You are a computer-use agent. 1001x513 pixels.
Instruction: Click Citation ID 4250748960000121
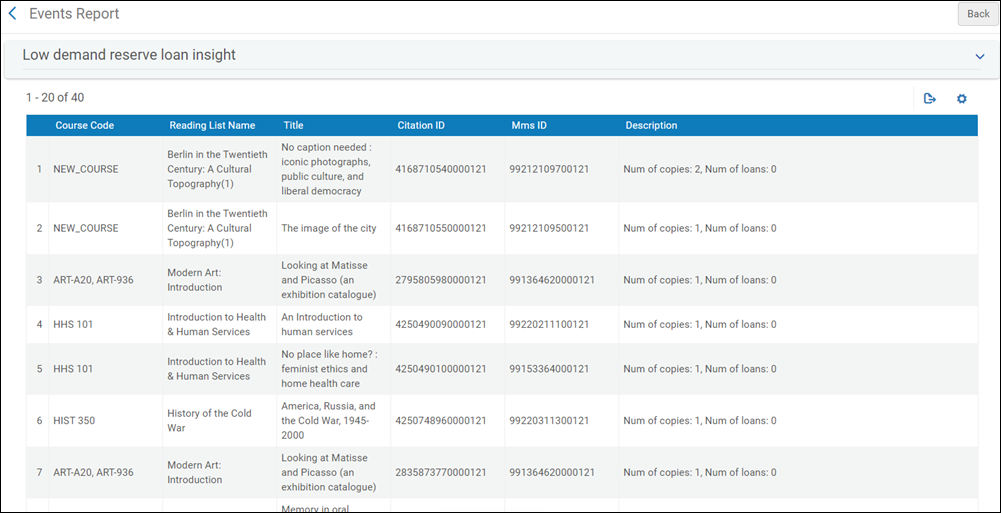441,420
